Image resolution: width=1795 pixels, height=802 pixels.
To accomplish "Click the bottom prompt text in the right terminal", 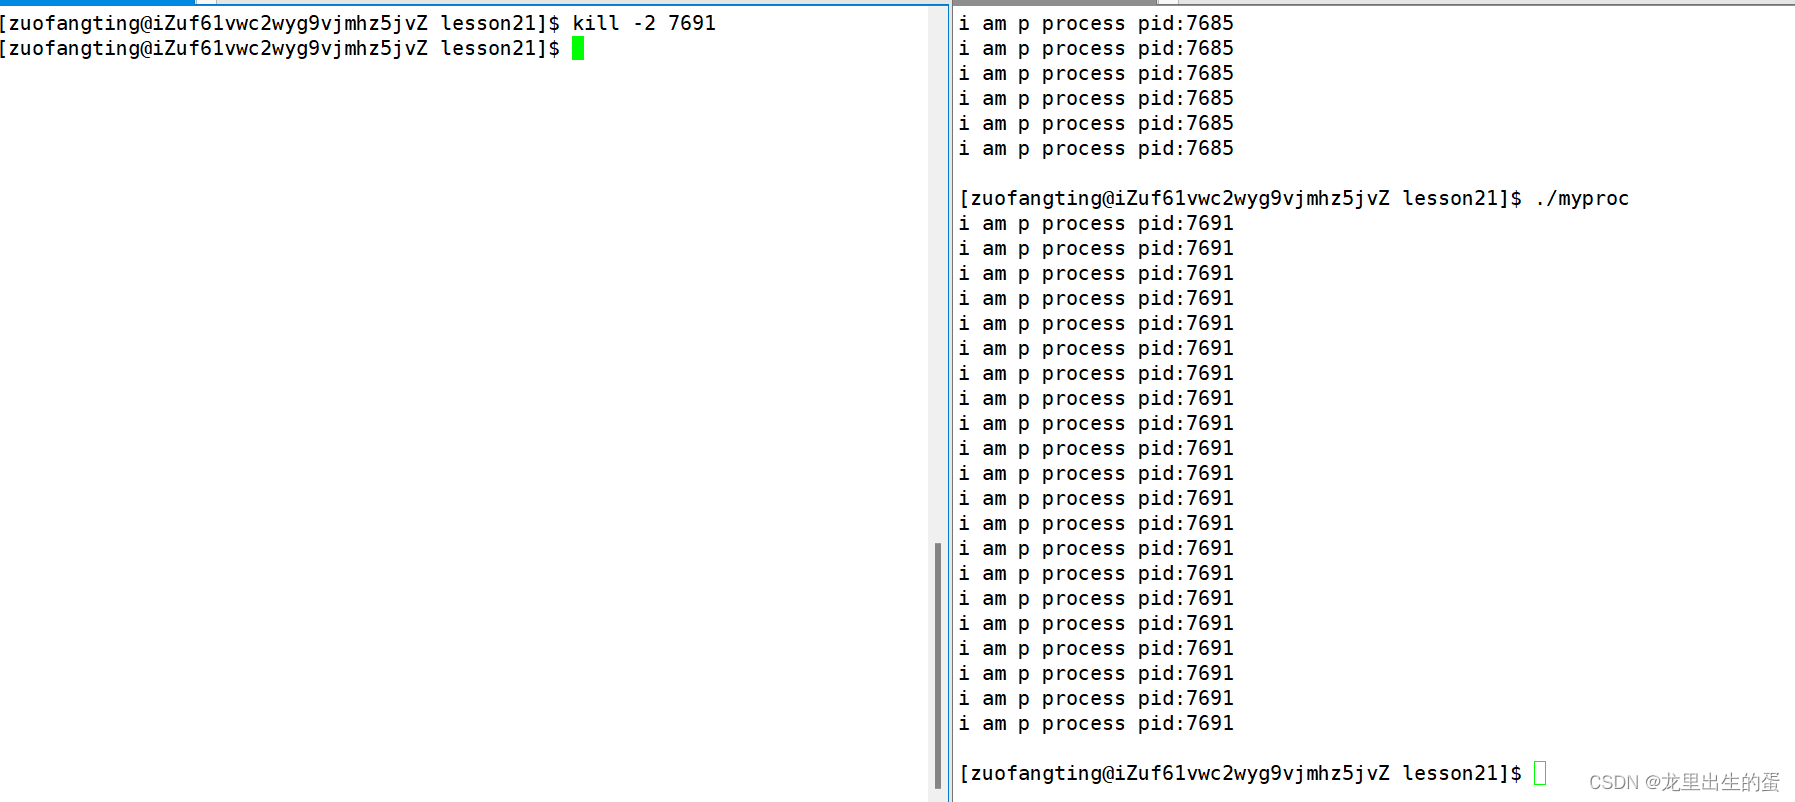I will pyautogui.click(x=1240, y=773).
